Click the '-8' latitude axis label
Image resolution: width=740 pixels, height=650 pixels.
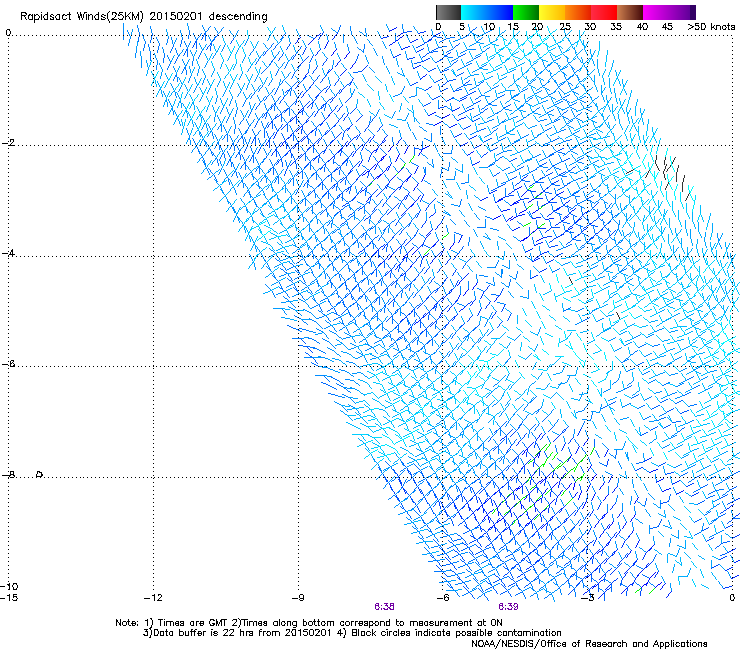[x=8, y=474]
